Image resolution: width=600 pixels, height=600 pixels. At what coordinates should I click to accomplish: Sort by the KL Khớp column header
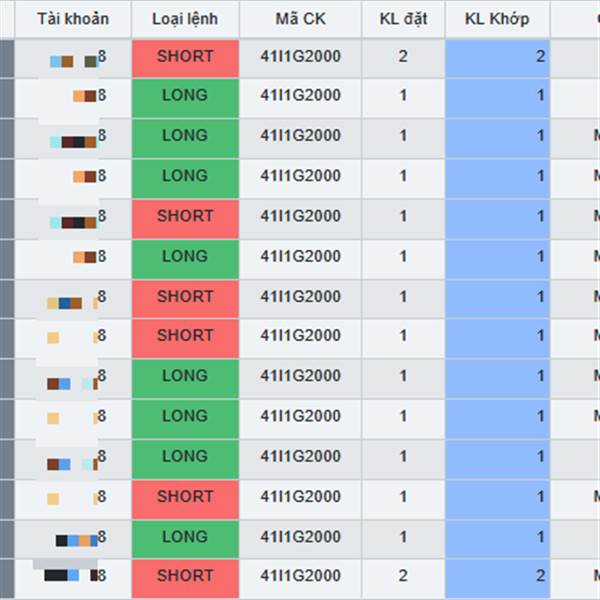497,19
